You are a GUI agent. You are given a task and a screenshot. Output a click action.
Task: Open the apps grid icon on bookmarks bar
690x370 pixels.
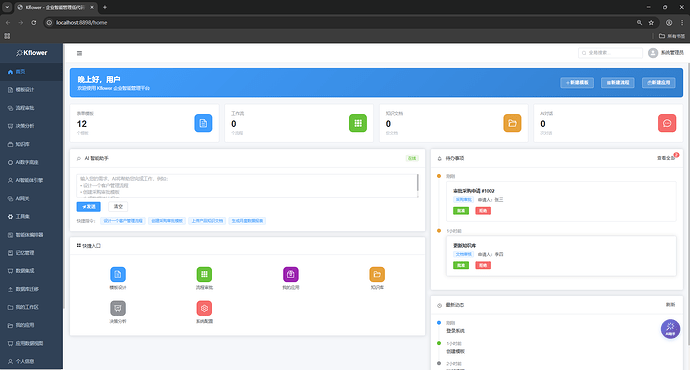7,36
